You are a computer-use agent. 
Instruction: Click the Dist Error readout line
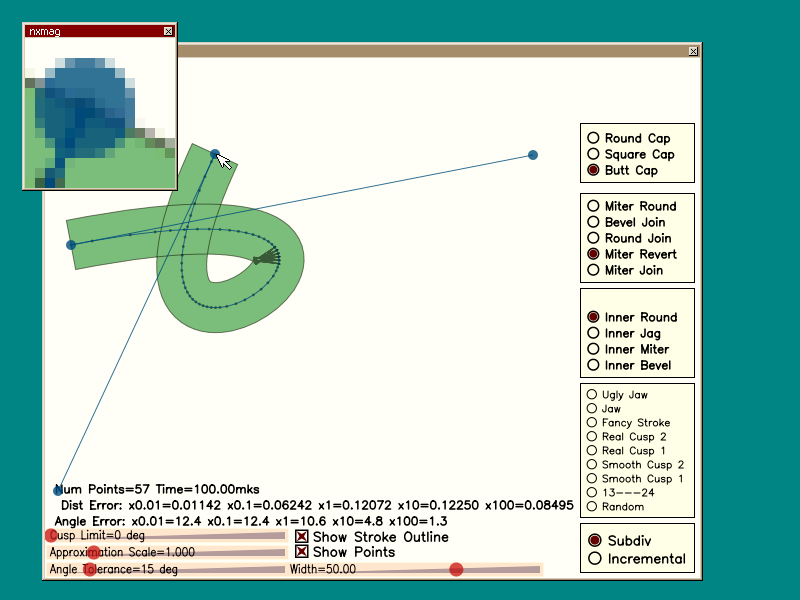point(317,505)
